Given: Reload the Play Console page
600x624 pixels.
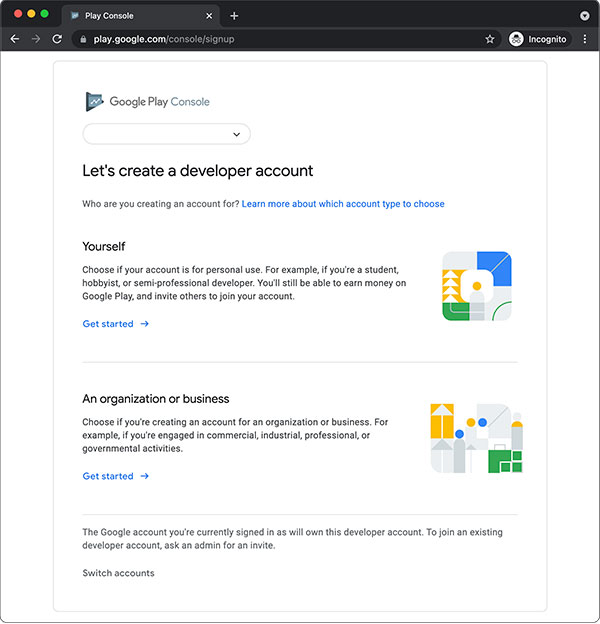Looking at the screenshot, I should [x=57, y=39].
